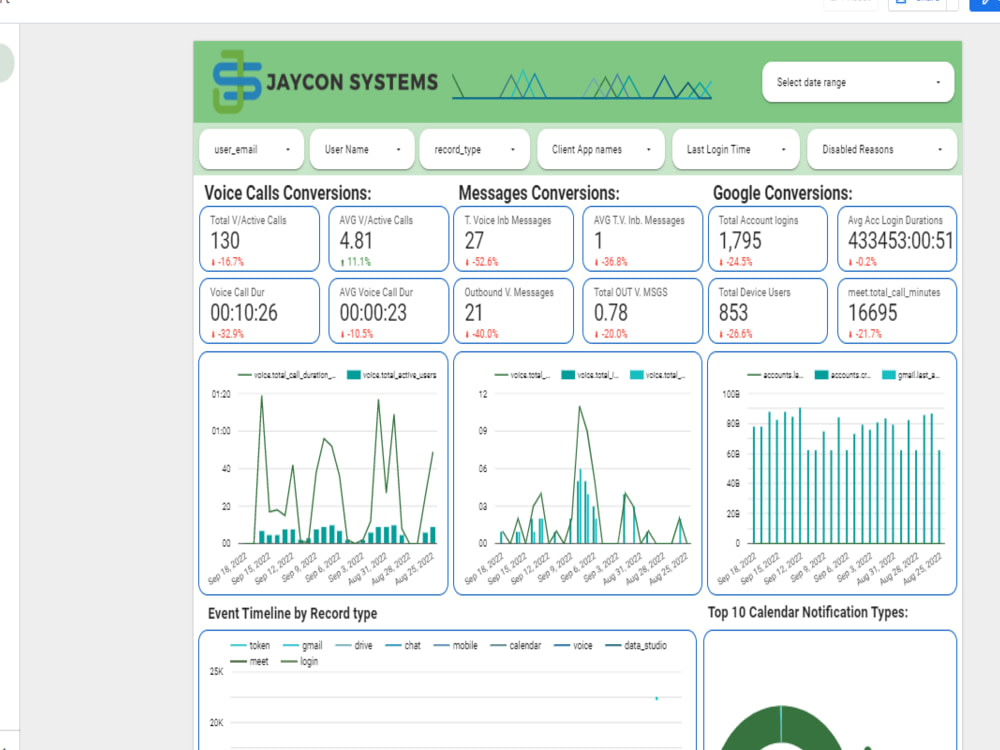Toggle the gmail legend series
Screen dimensions: 1000x750
(302, 645)
